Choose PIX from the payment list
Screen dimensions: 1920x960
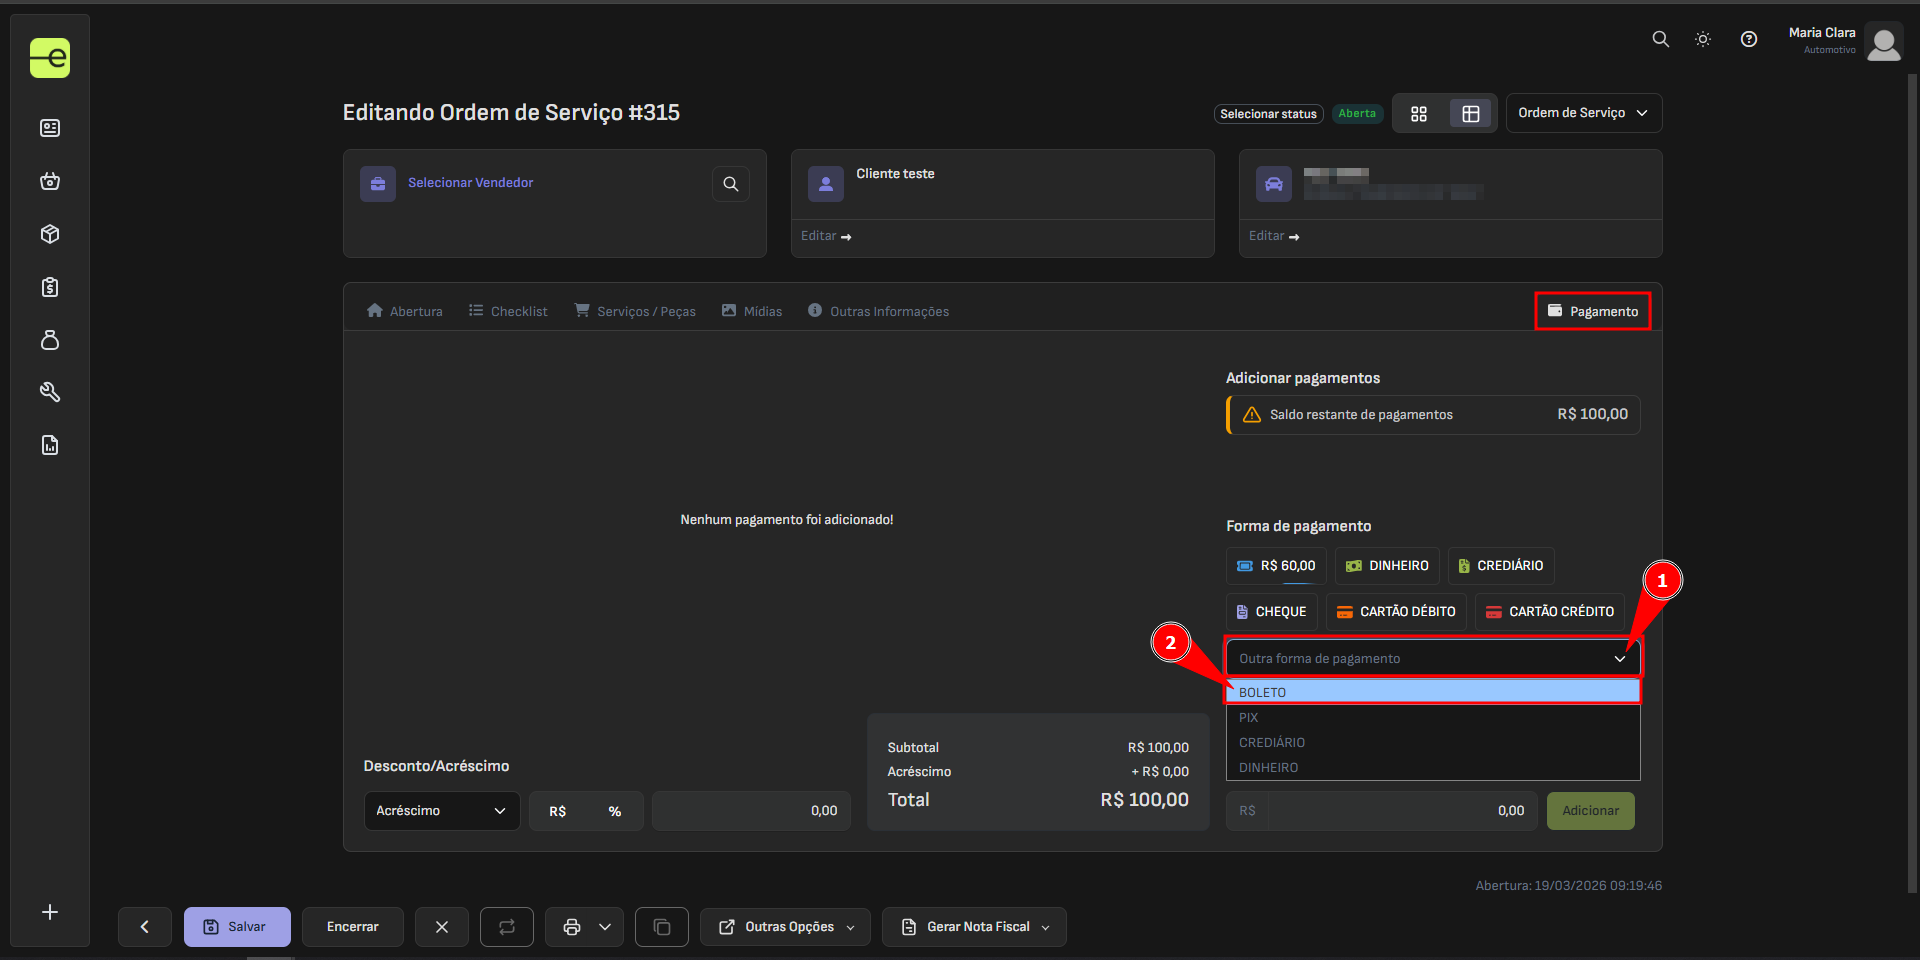(1249, 717)
